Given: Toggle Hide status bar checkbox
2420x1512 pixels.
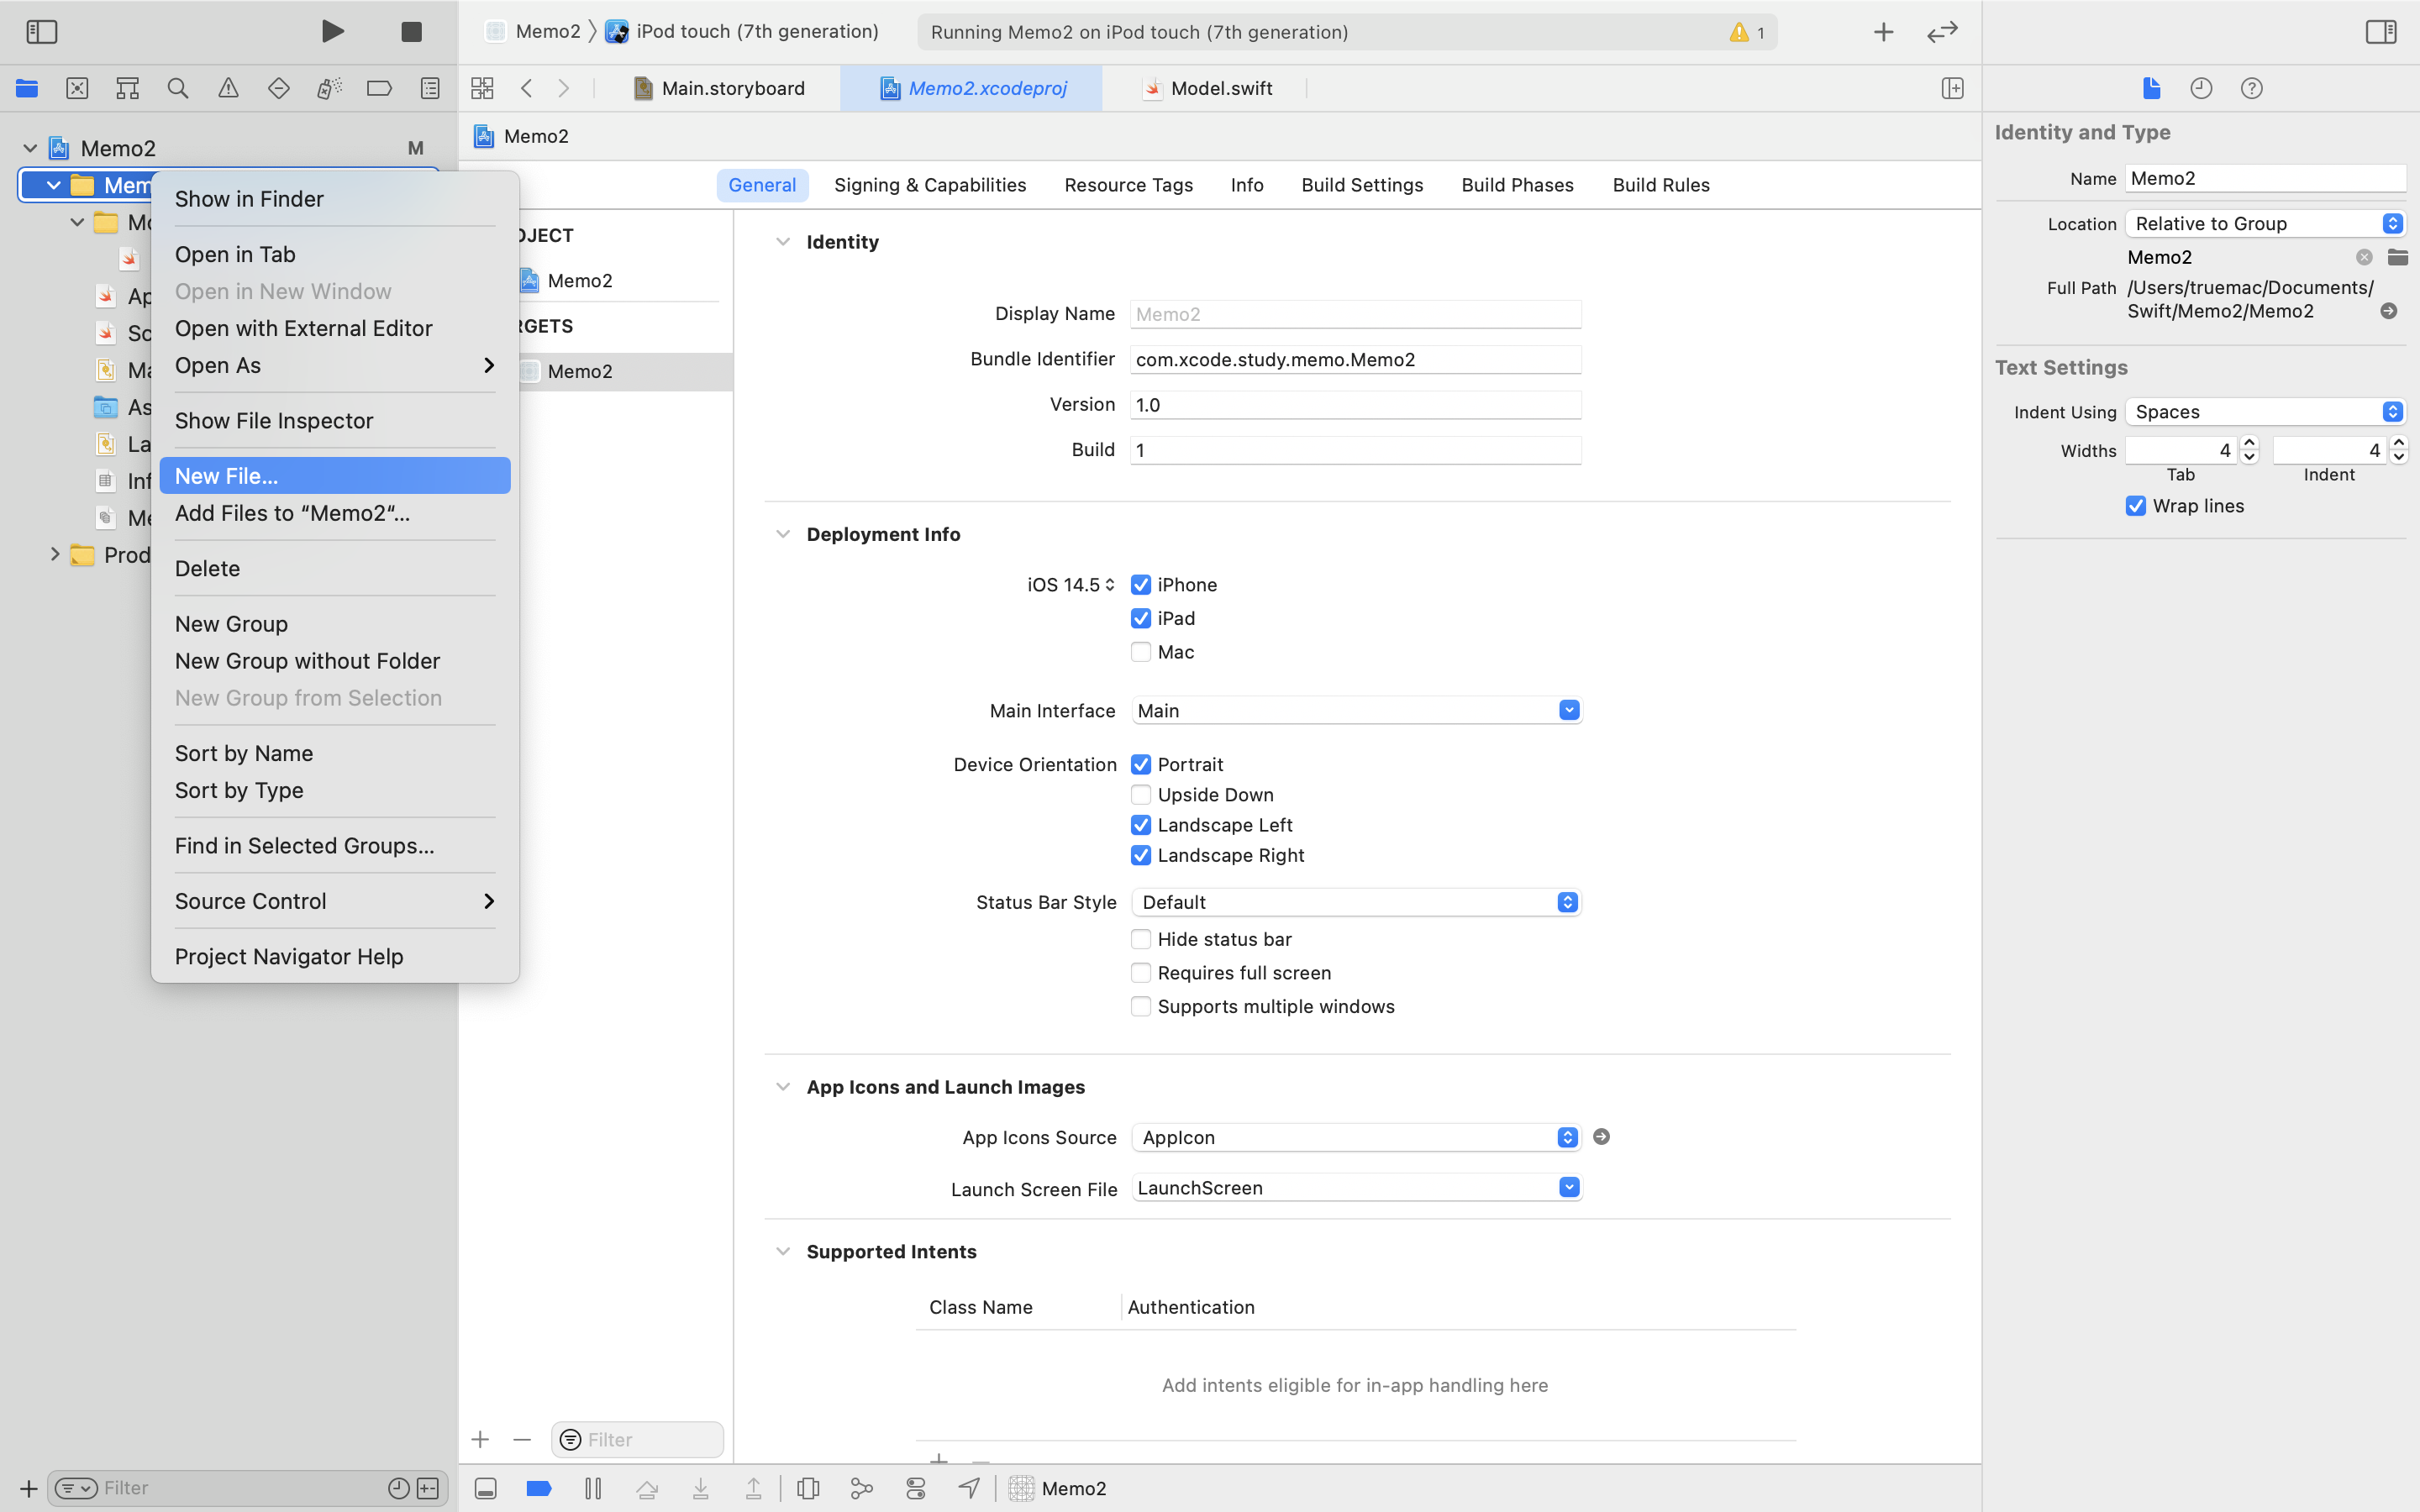Looking at the screenshot, I should point(1141,939).
